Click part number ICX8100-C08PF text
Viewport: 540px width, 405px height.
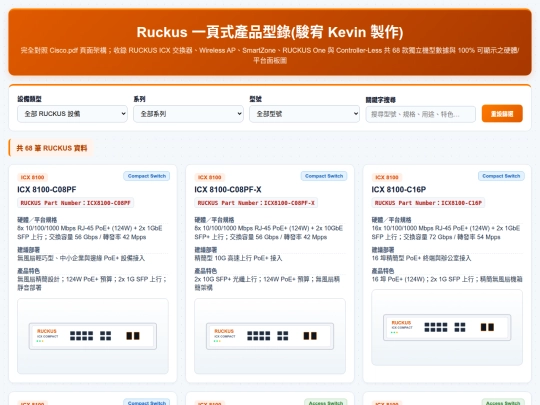tap(75, 203)
